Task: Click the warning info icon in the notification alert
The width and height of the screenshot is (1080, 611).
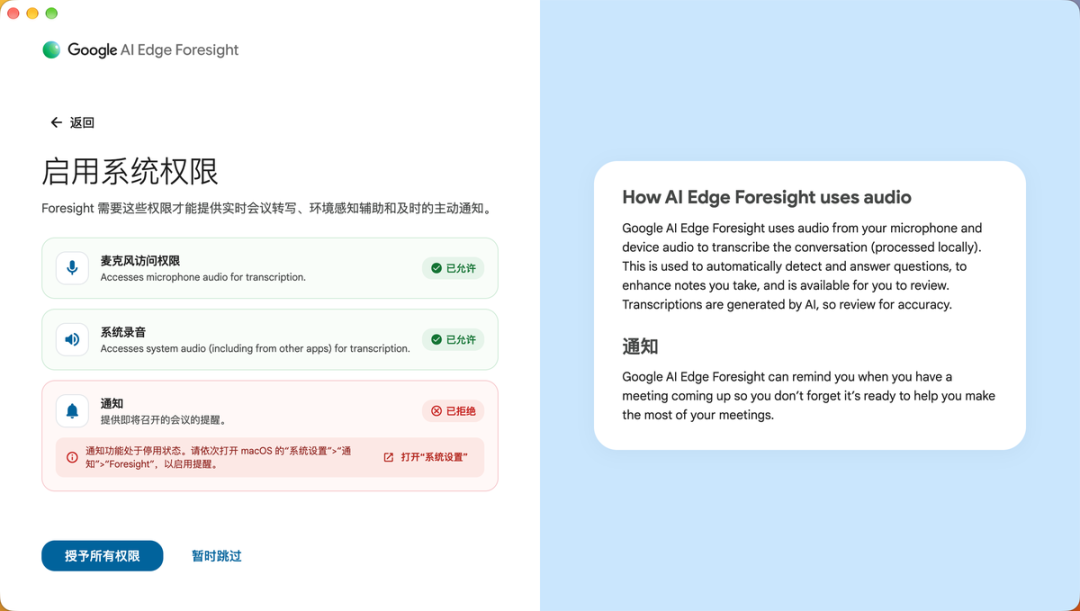Action: click(x=72, y=457)
